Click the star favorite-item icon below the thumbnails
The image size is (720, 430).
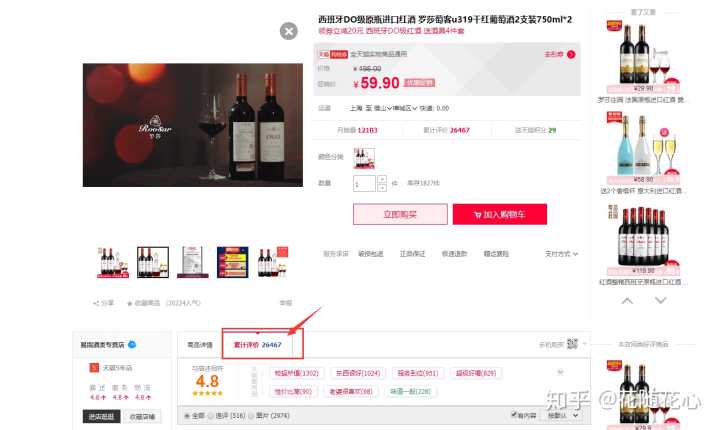(129, 303)
